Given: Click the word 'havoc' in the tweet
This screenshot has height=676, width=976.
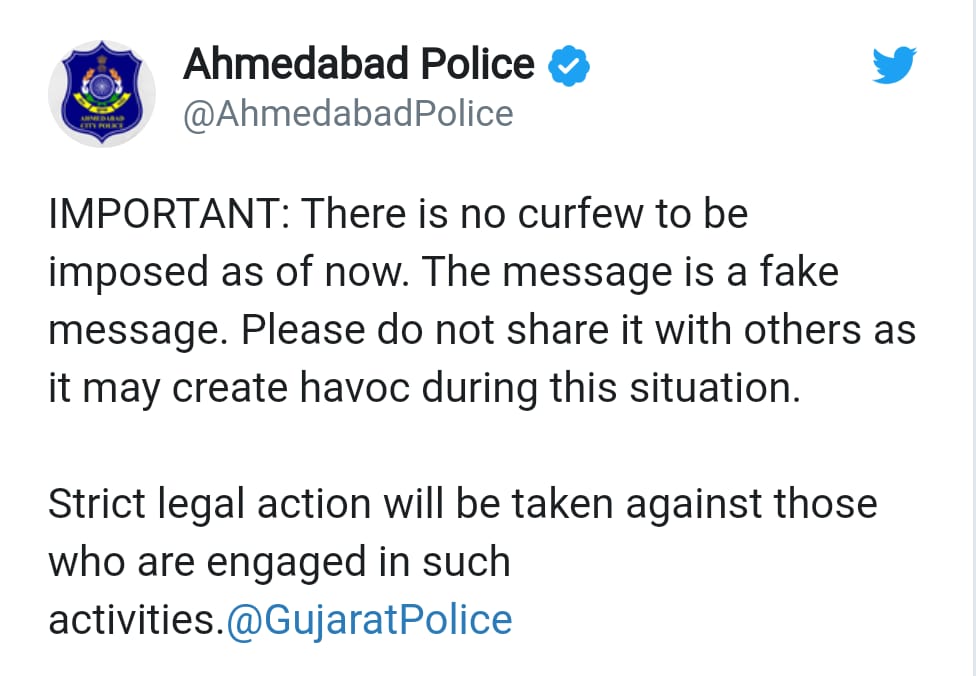Looking at the screenshot, I should 355,388.
